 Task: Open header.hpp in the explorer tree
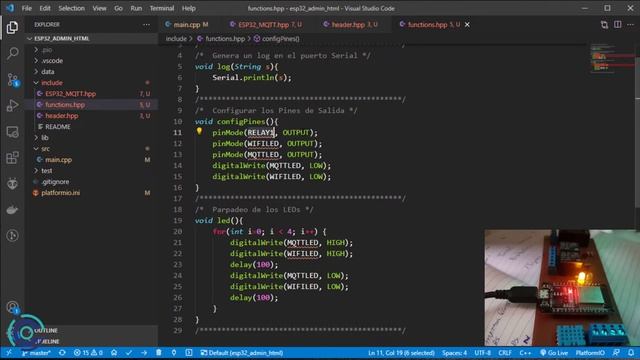point(62,116)
